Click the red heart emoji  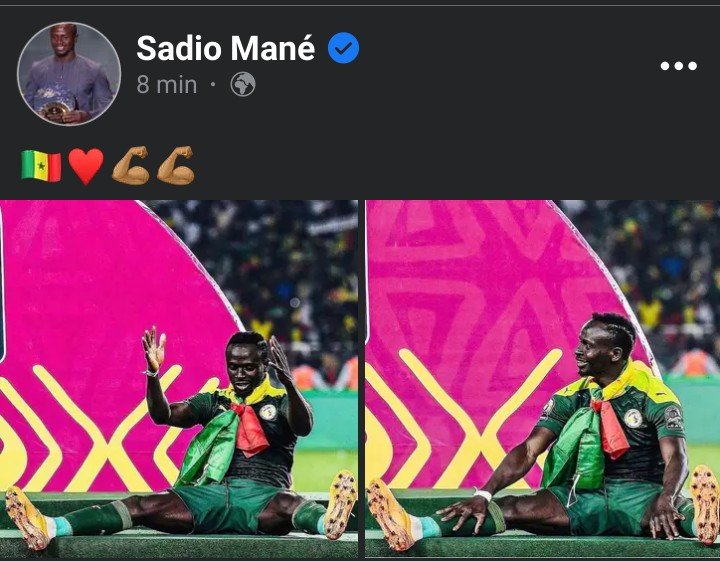(86, 166)
